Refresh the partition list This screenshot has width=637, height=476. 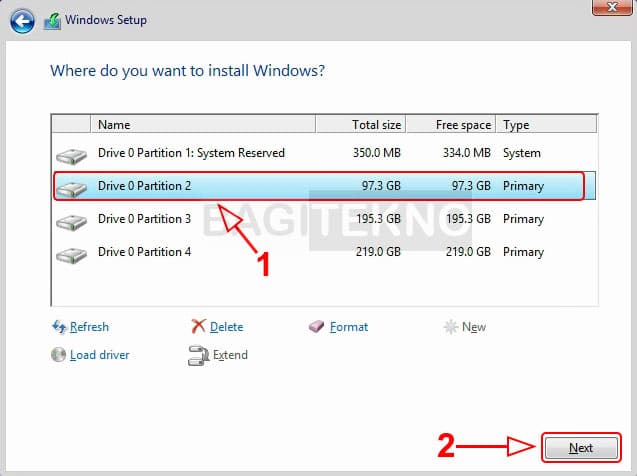point(89,327)
